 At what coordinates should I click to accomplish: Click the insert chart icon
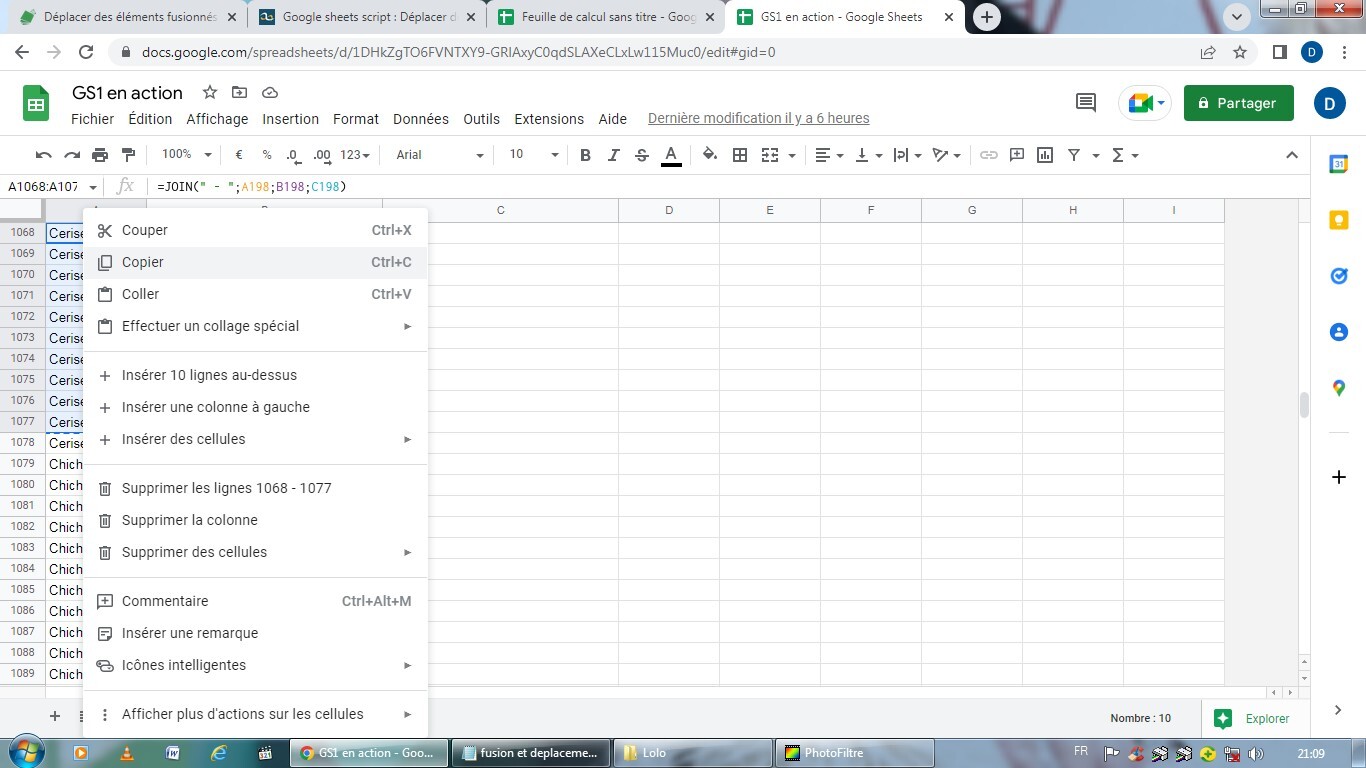[x=1045, y=155]
